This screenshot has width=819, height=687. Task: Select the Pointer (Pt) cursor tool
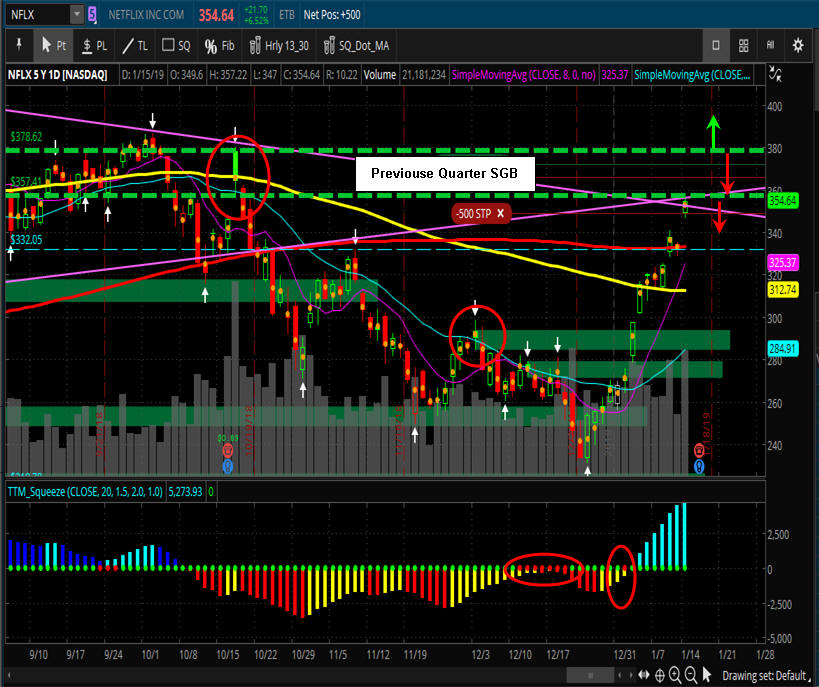(x=53, y=45)
